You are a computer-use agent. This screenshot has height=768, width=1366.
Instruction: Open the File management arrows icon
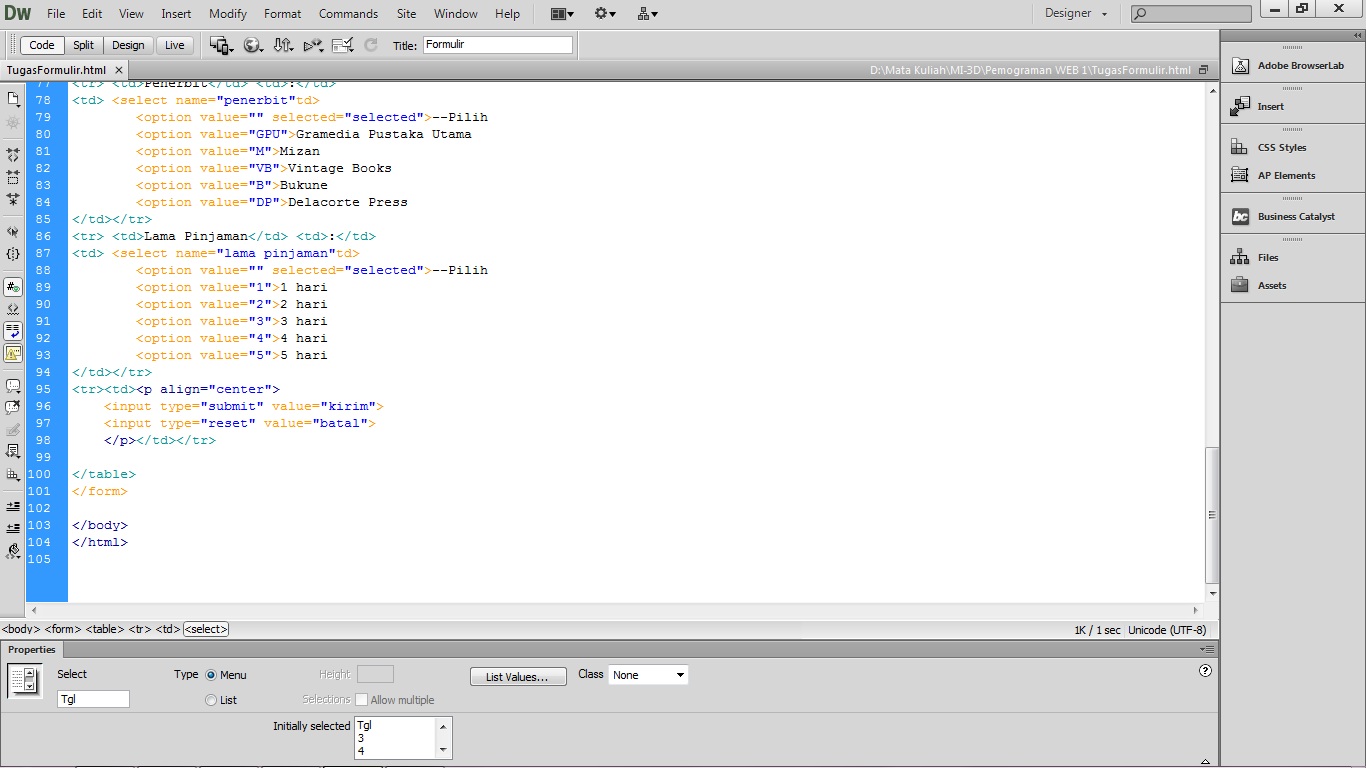[283, 45]
